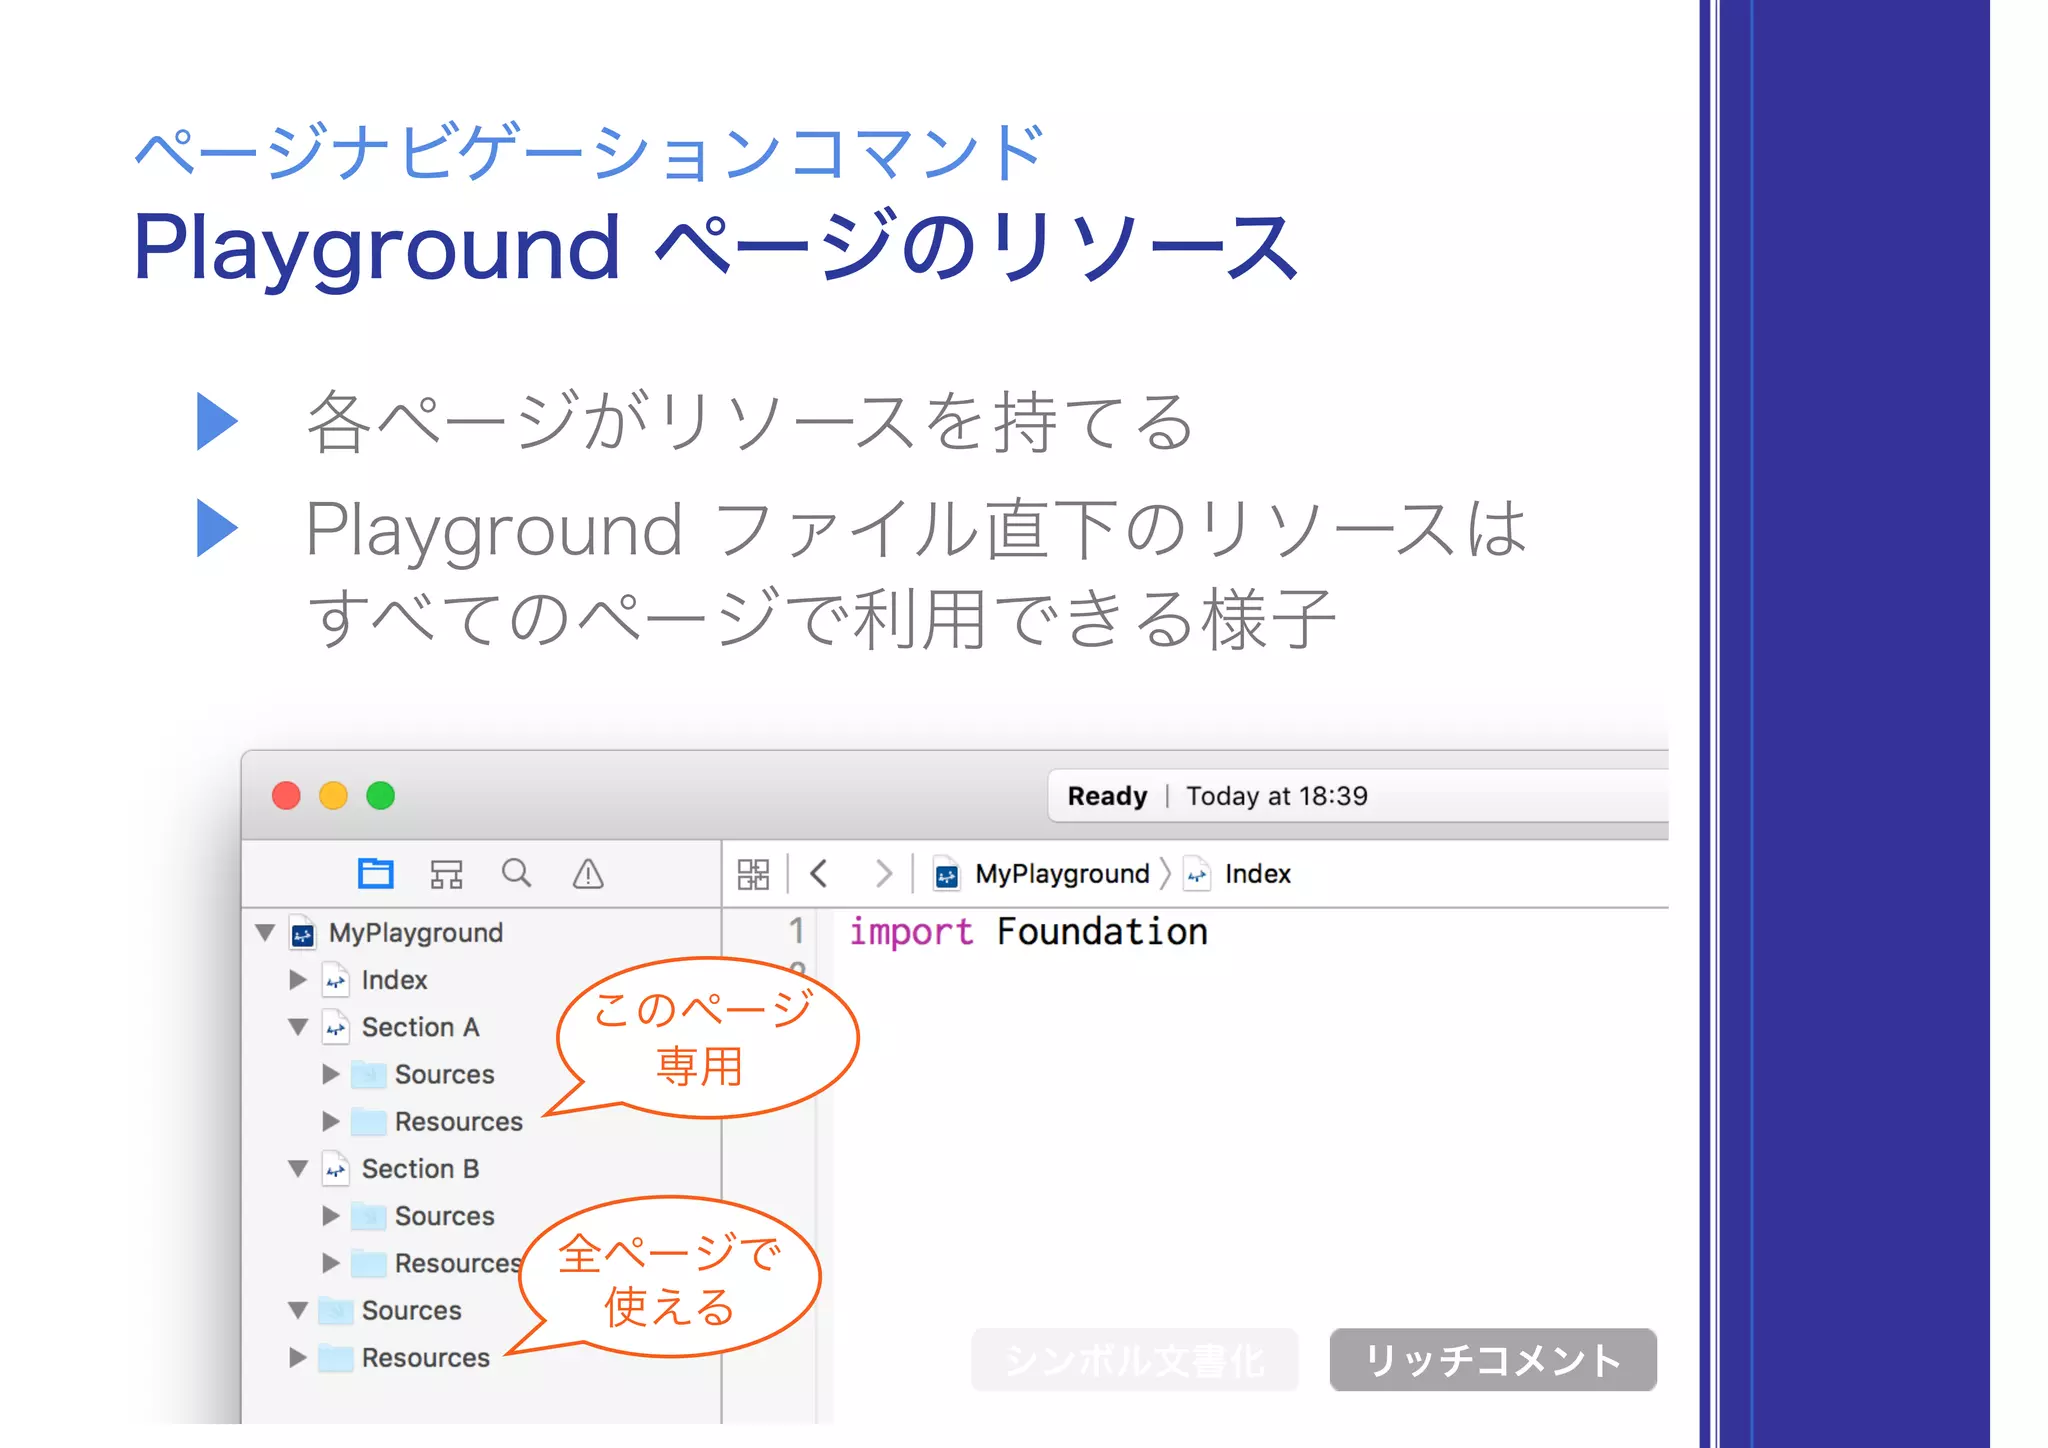Close the window with red button
Viewport: 2048px width, 1448px height.
286,796
